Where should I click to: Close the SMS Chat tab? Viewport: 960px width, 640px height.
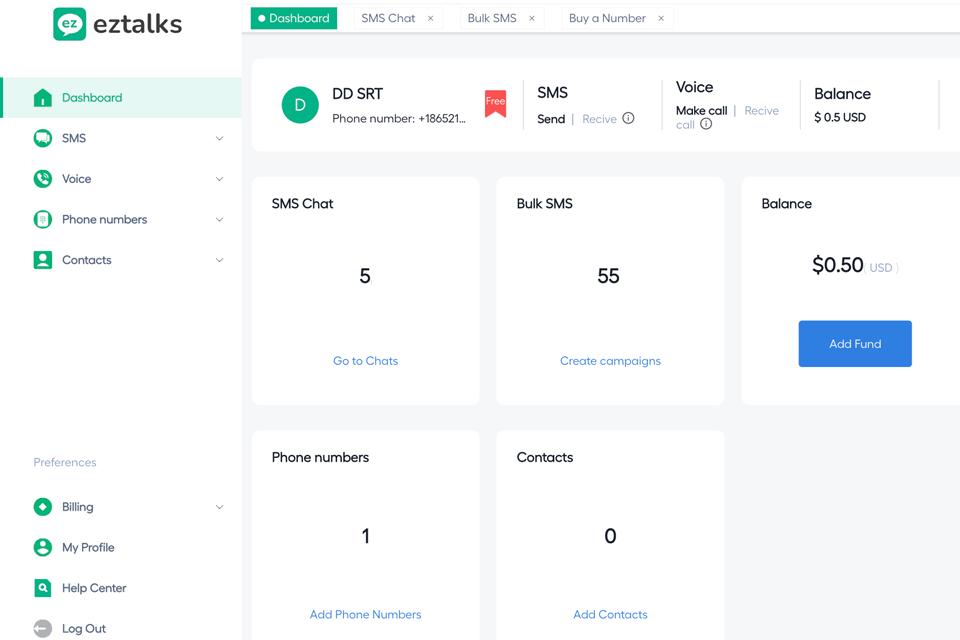[430, 18]
